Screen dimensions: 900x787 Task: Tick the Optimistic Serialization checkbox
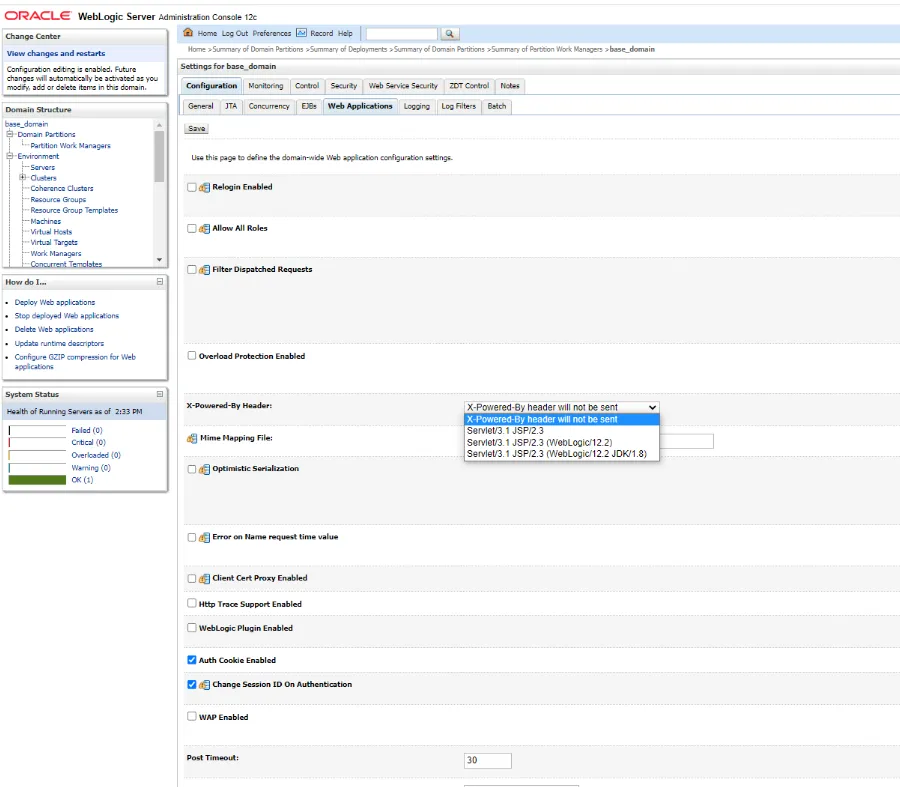pos(192,469)
